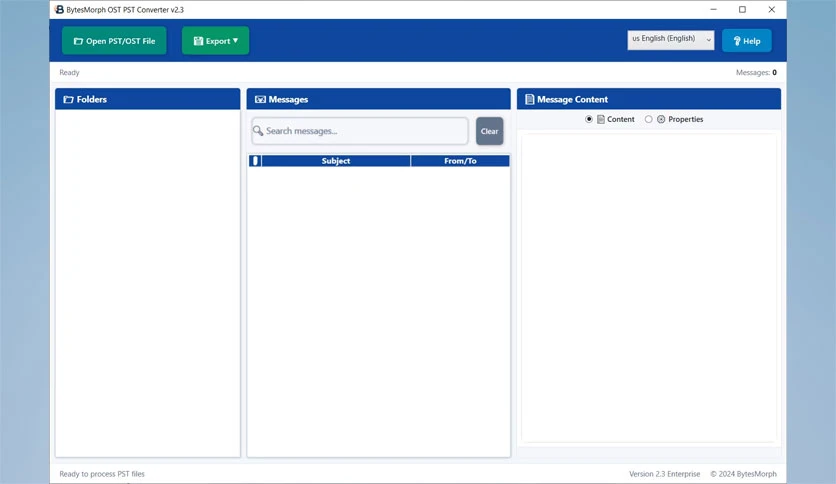
Task: Click the Search messages input field
Action: [x=360, y=131]
